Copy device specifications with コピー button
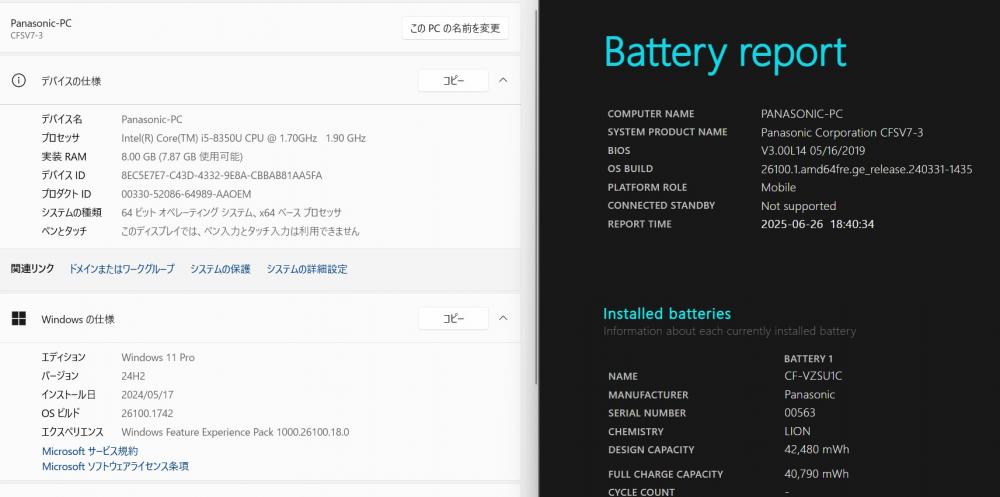The height and width of the screenshot is (497, 1000). pos(453,81)
